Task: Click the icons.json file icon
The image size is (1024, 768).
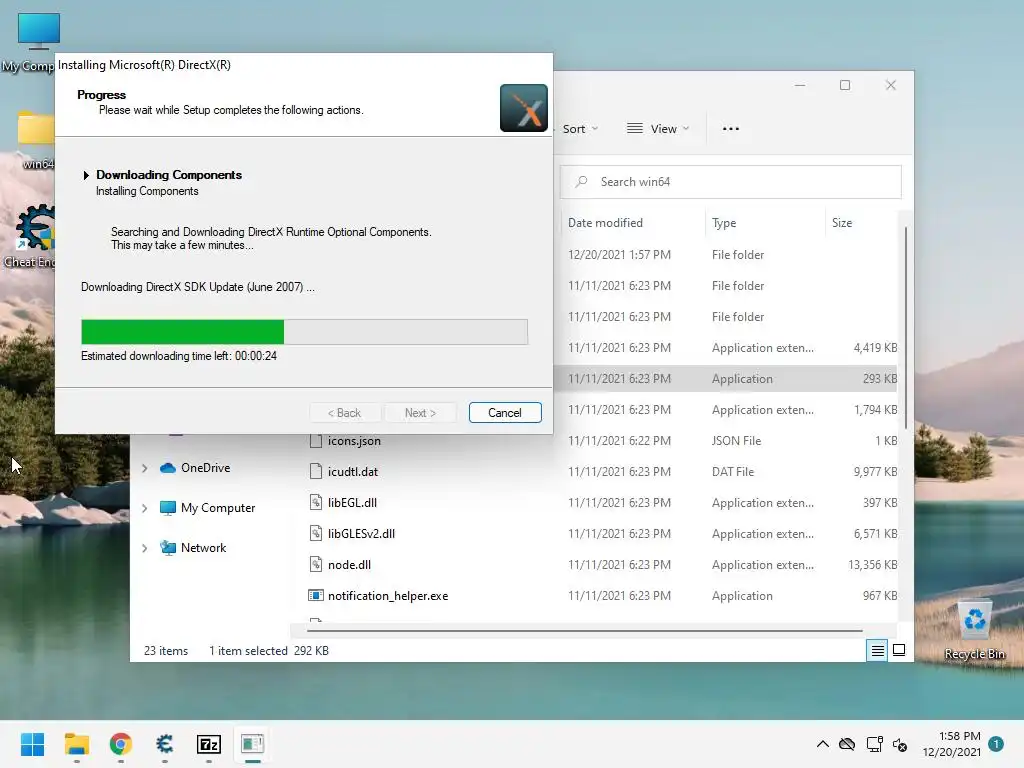Action: pyautogui.click(x=315, y=441)
